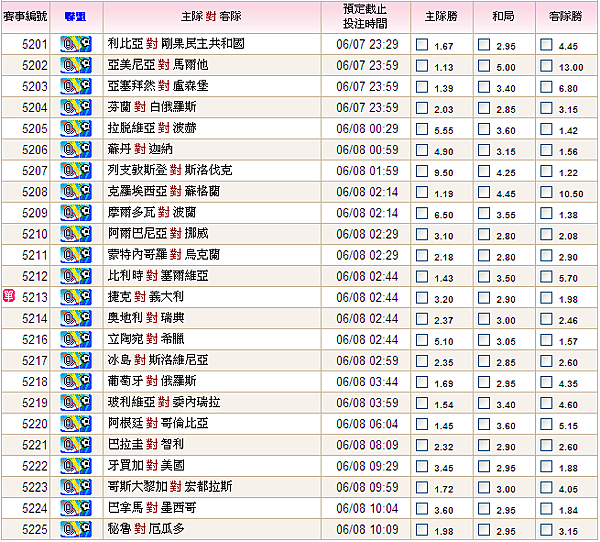Click the league icon for match 5218
This screenshot has width=600, height=542.
(76, 382)
